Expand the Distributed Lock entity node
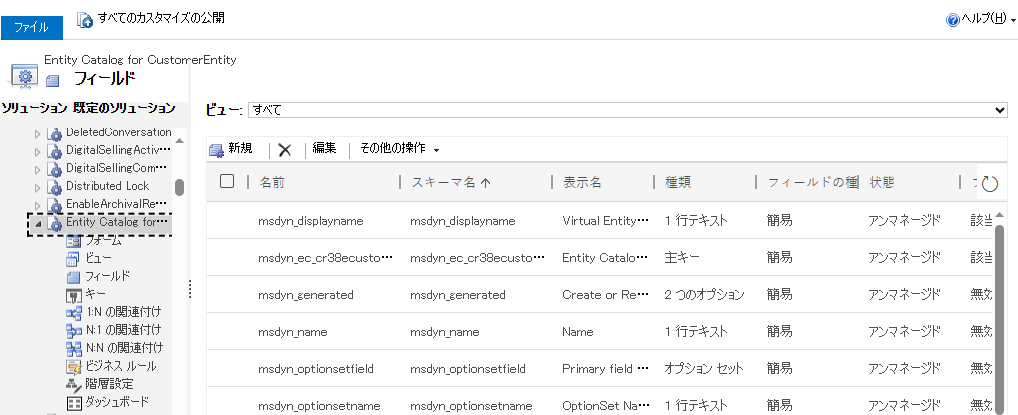Image resolution: width=1018 pixels, height=415 pixels. coord(38,187)
